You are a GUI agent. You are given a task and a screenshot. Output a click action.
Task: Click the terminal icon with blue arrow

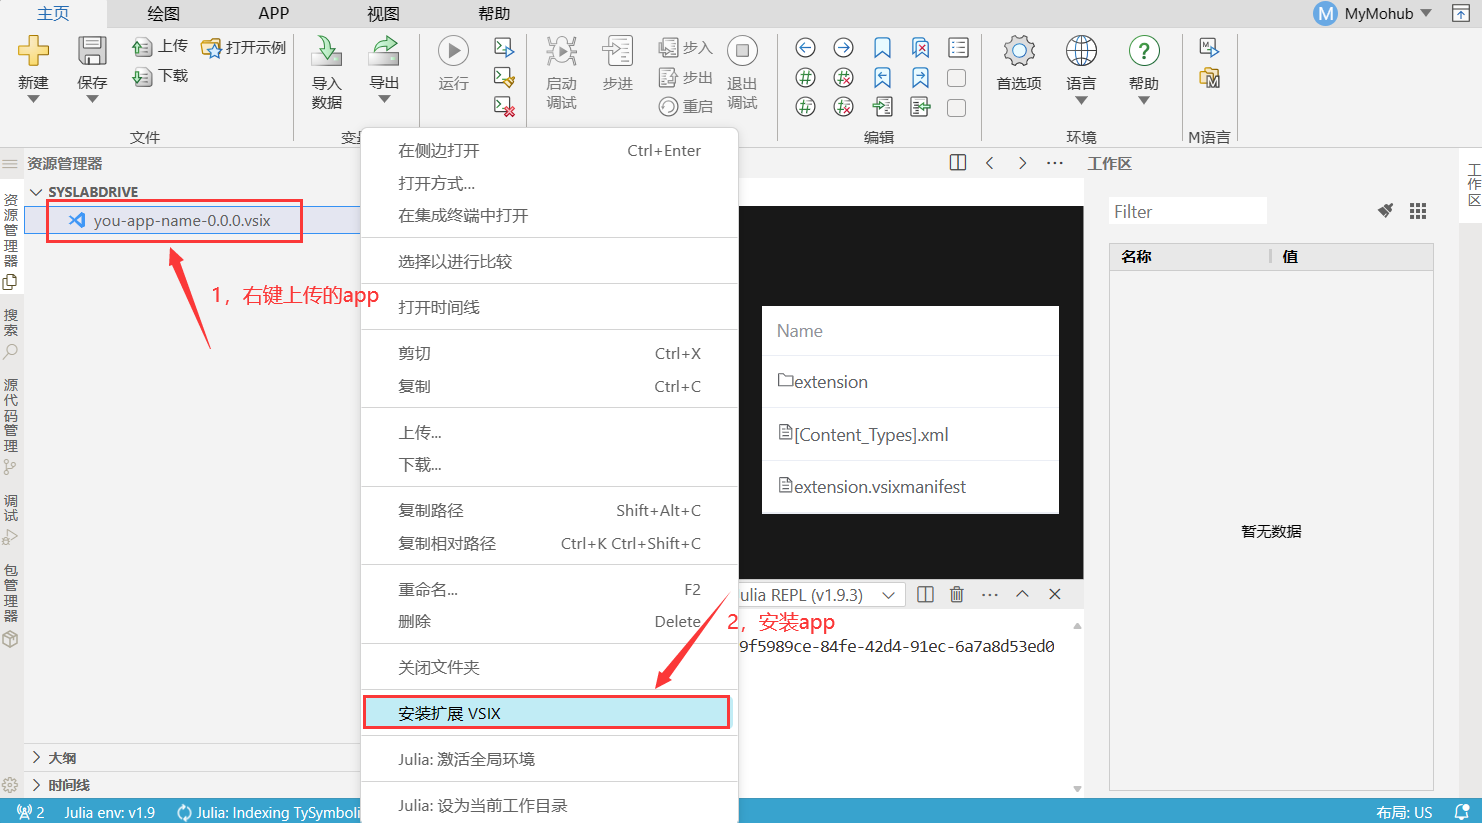(504, 47)
